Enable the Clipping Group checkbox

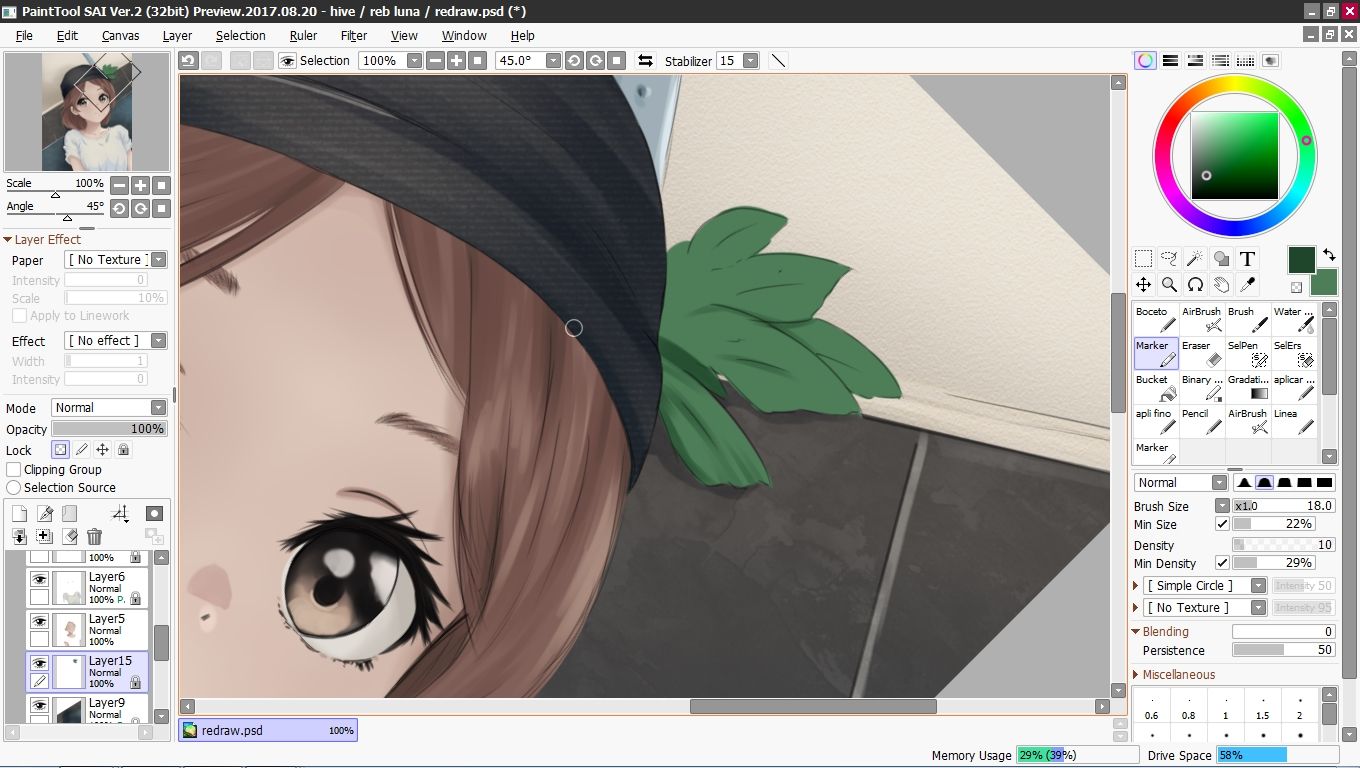(x=14, y=469)
